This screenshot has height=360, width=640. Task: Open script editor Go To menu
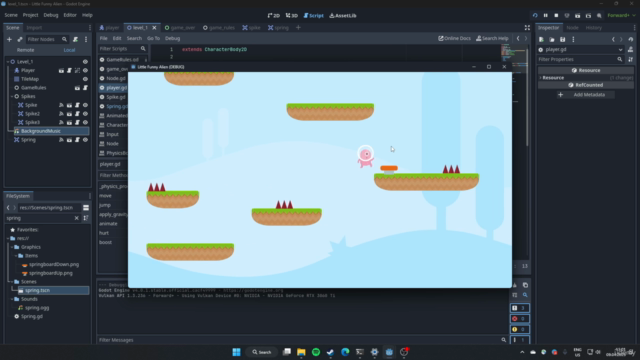[x=153, y=38]
